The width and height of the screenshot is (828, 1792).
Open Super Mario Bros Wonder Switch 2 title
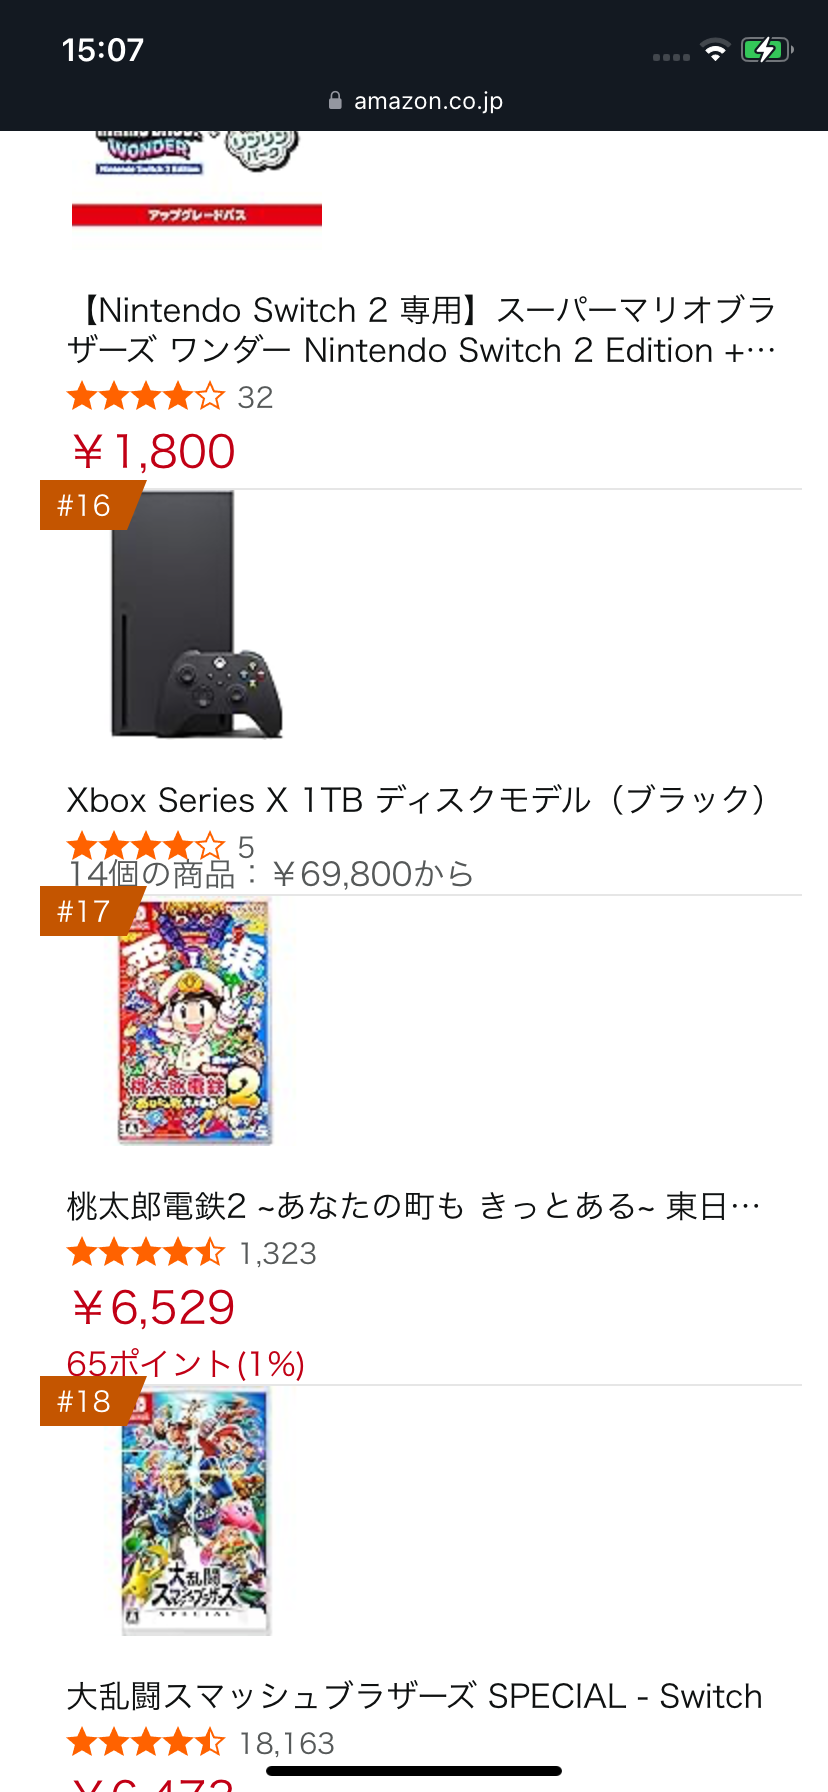click(x=420, y=330)
